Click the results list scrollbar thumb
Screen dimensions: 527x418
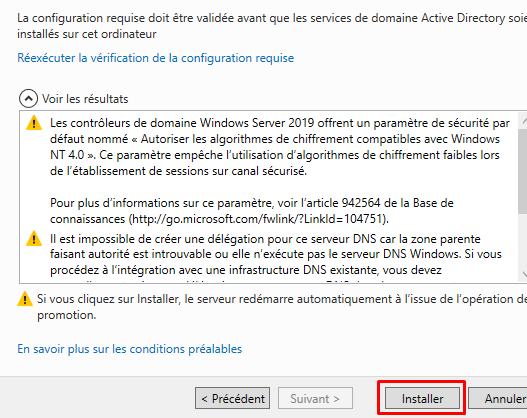click(523, 171)
